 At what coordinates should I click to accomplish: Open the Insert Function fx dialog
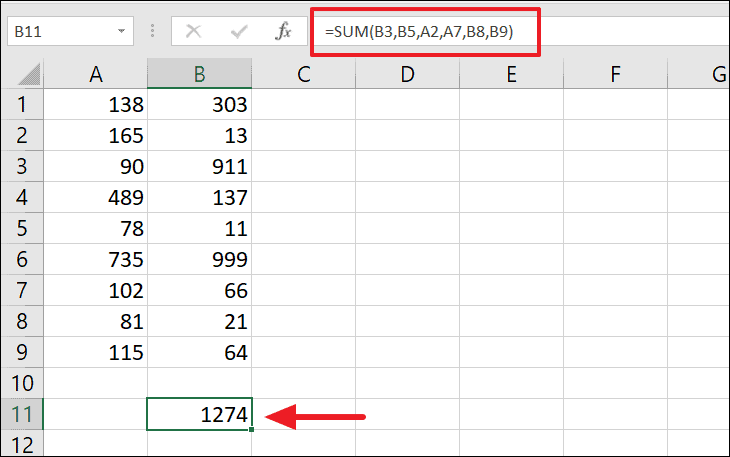click(x=283, y=31)
